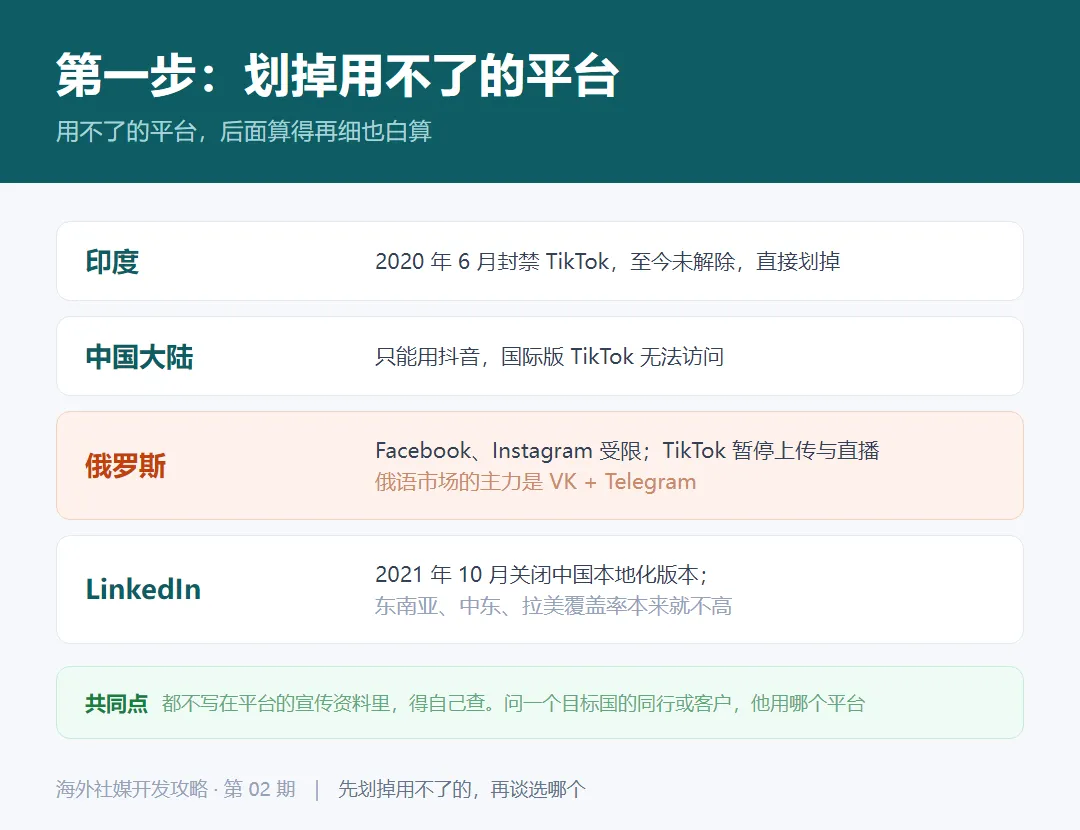Select the text 2021 年 10 月关闭中国本地化版本
1080x830 pixels.
click(x=537, y=574)
